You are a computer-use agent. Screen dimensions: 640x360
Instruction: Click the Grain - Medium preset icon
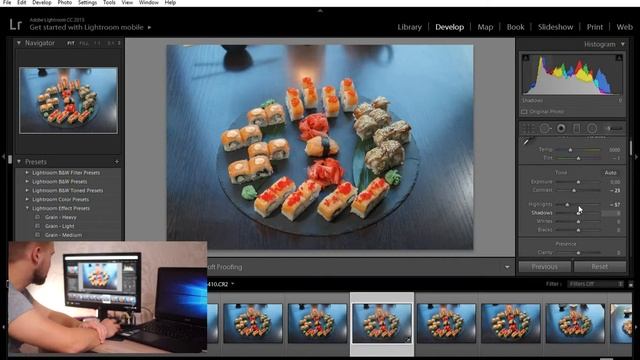[x=38, y=235]
